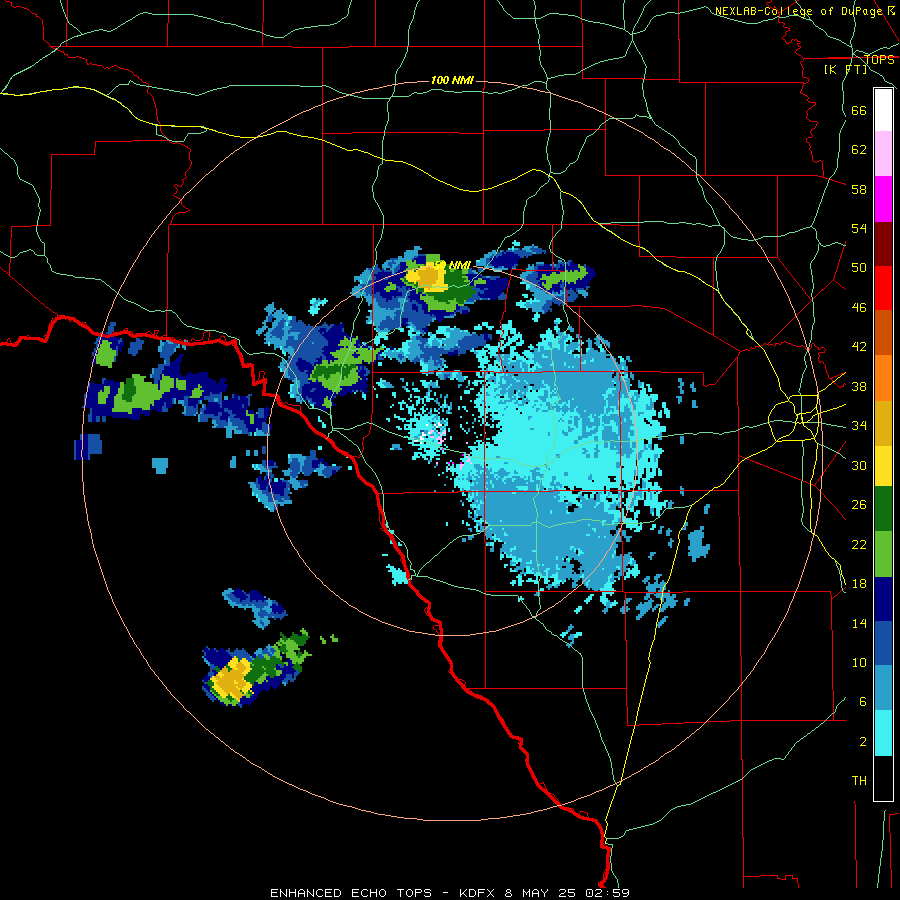The image size is (900, 900).
Task: Select the 'KDFX' radar site identifier
Action: (479, 893)
